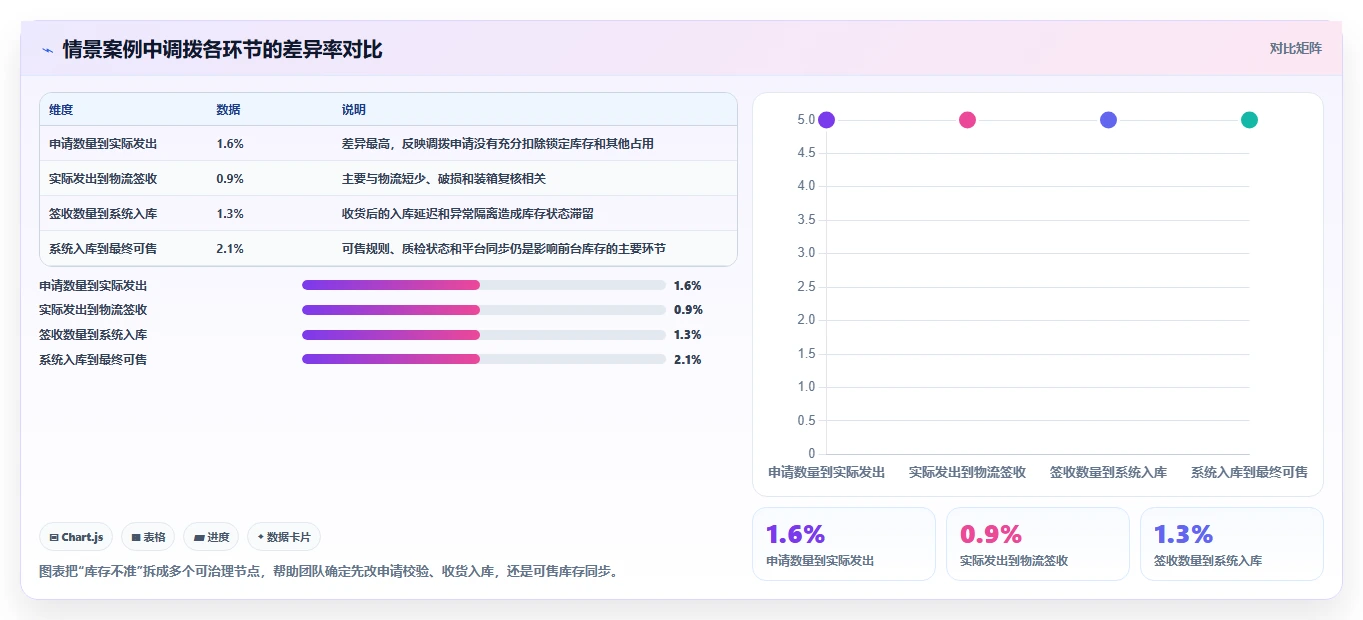
Task: Click the 1.6% data card
Action: click(x=844, y=544)
